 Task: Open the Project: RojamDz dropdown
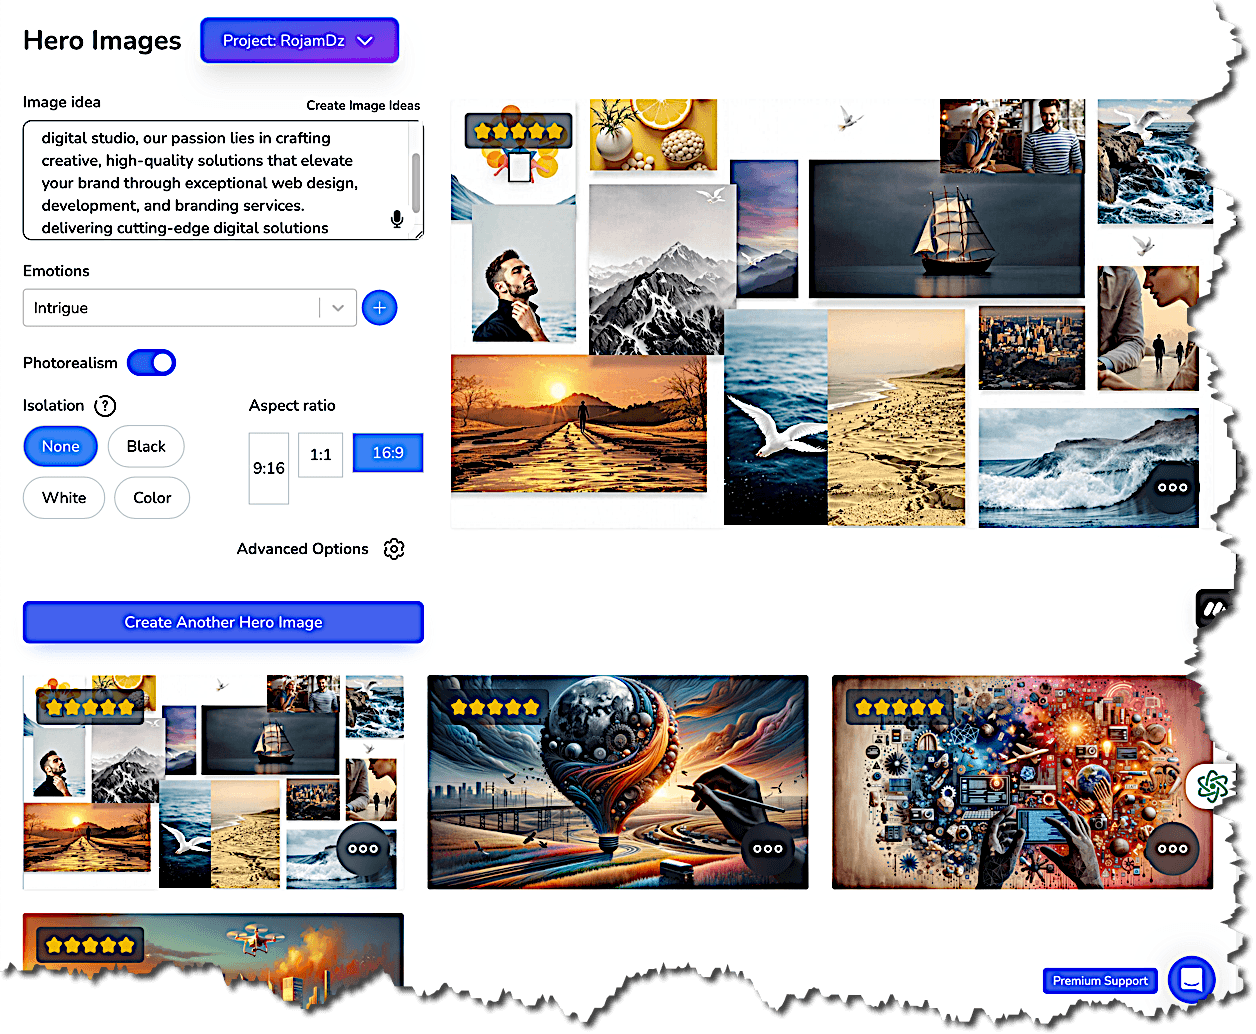[299, 41]
